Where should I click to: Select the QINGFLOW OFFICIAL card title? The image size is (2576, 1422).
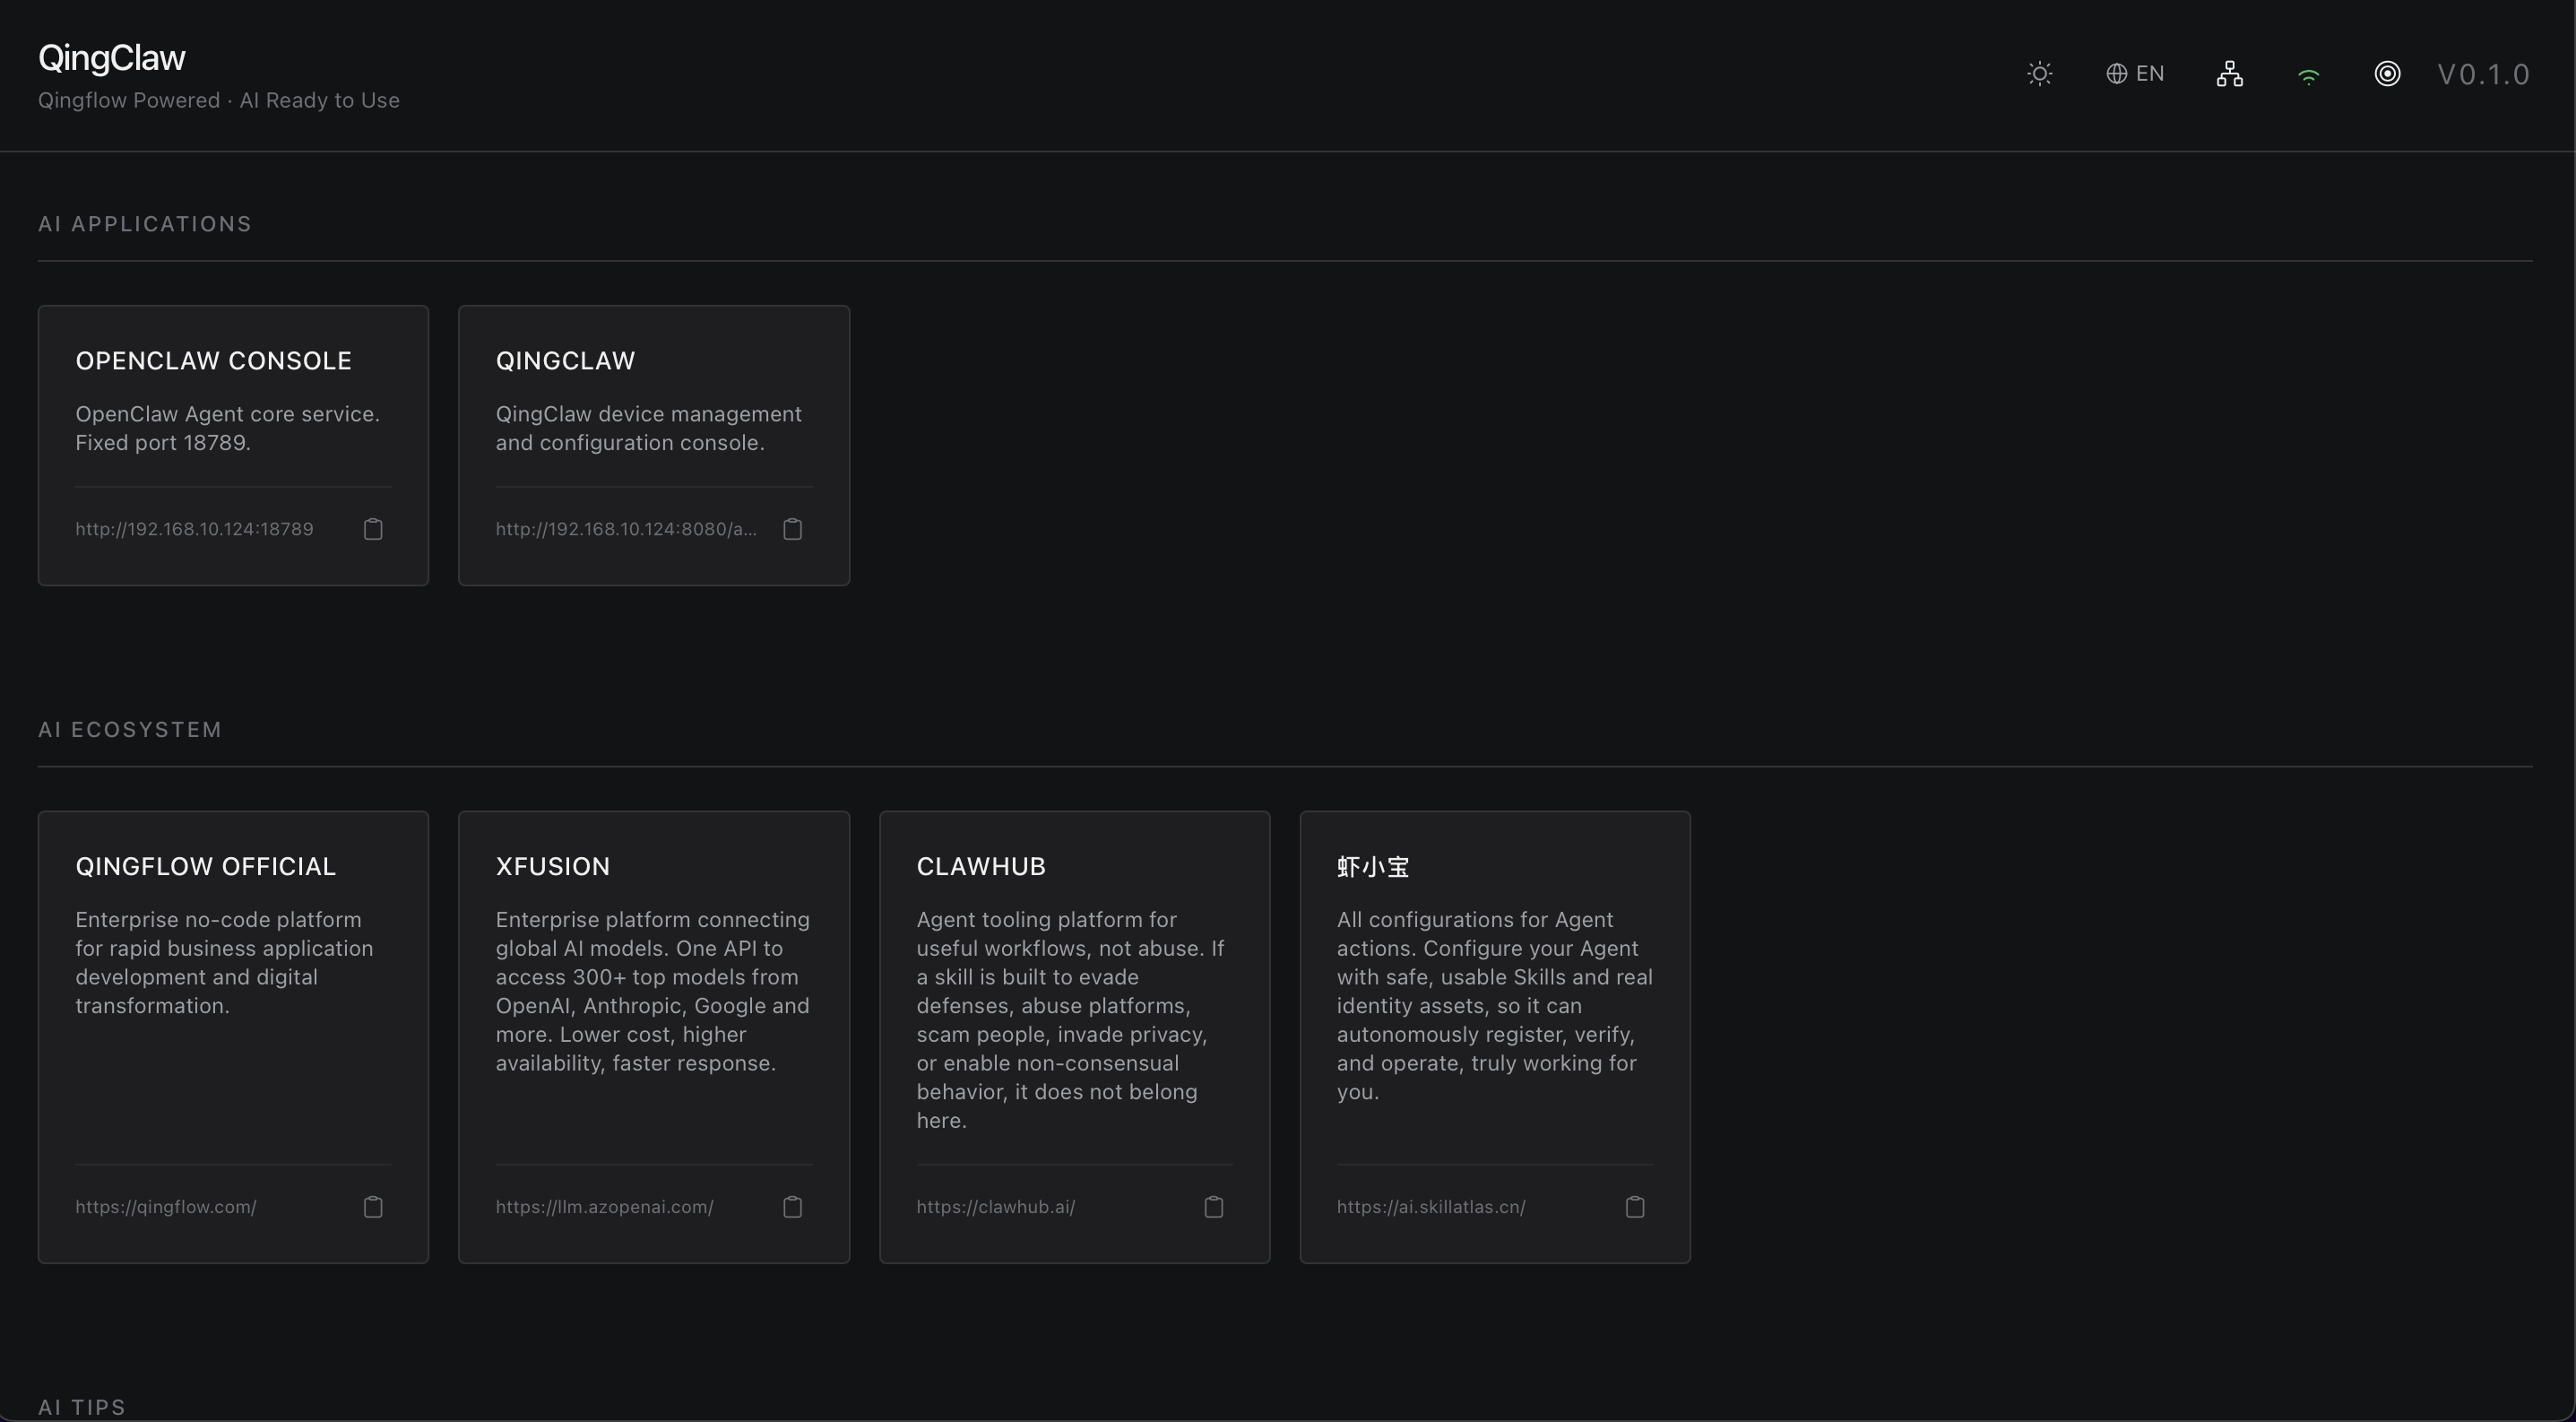206,867
